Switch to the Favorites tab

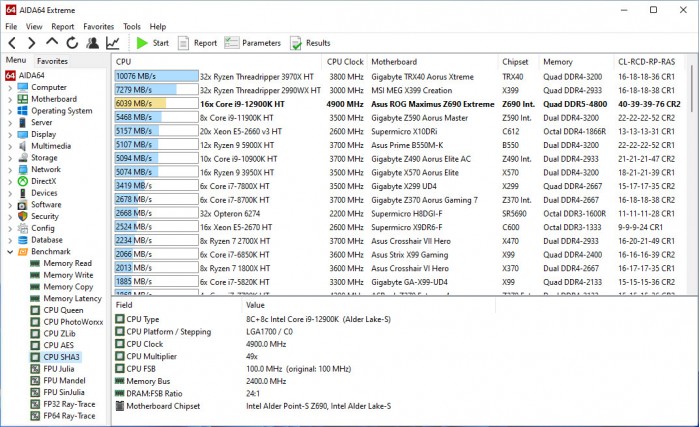tap(53, 61)
